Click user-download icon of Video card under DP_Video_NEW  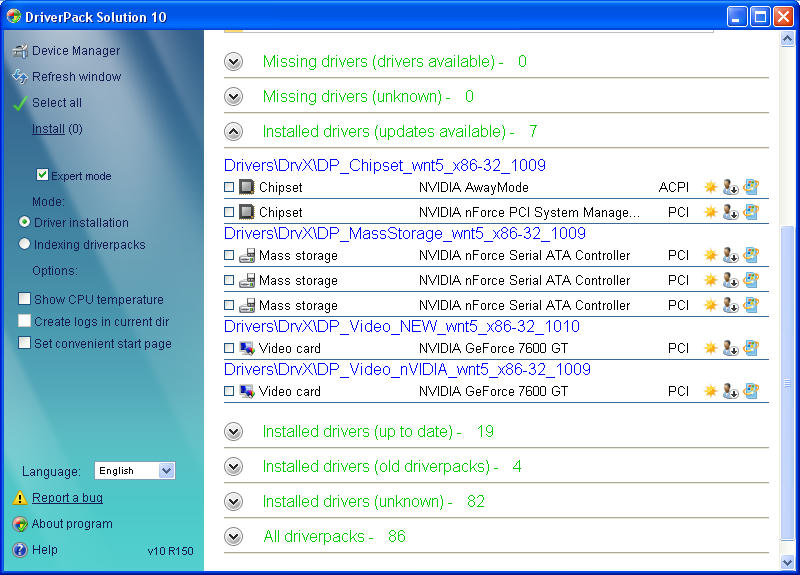pyautogui.click(x=731, y=348)
